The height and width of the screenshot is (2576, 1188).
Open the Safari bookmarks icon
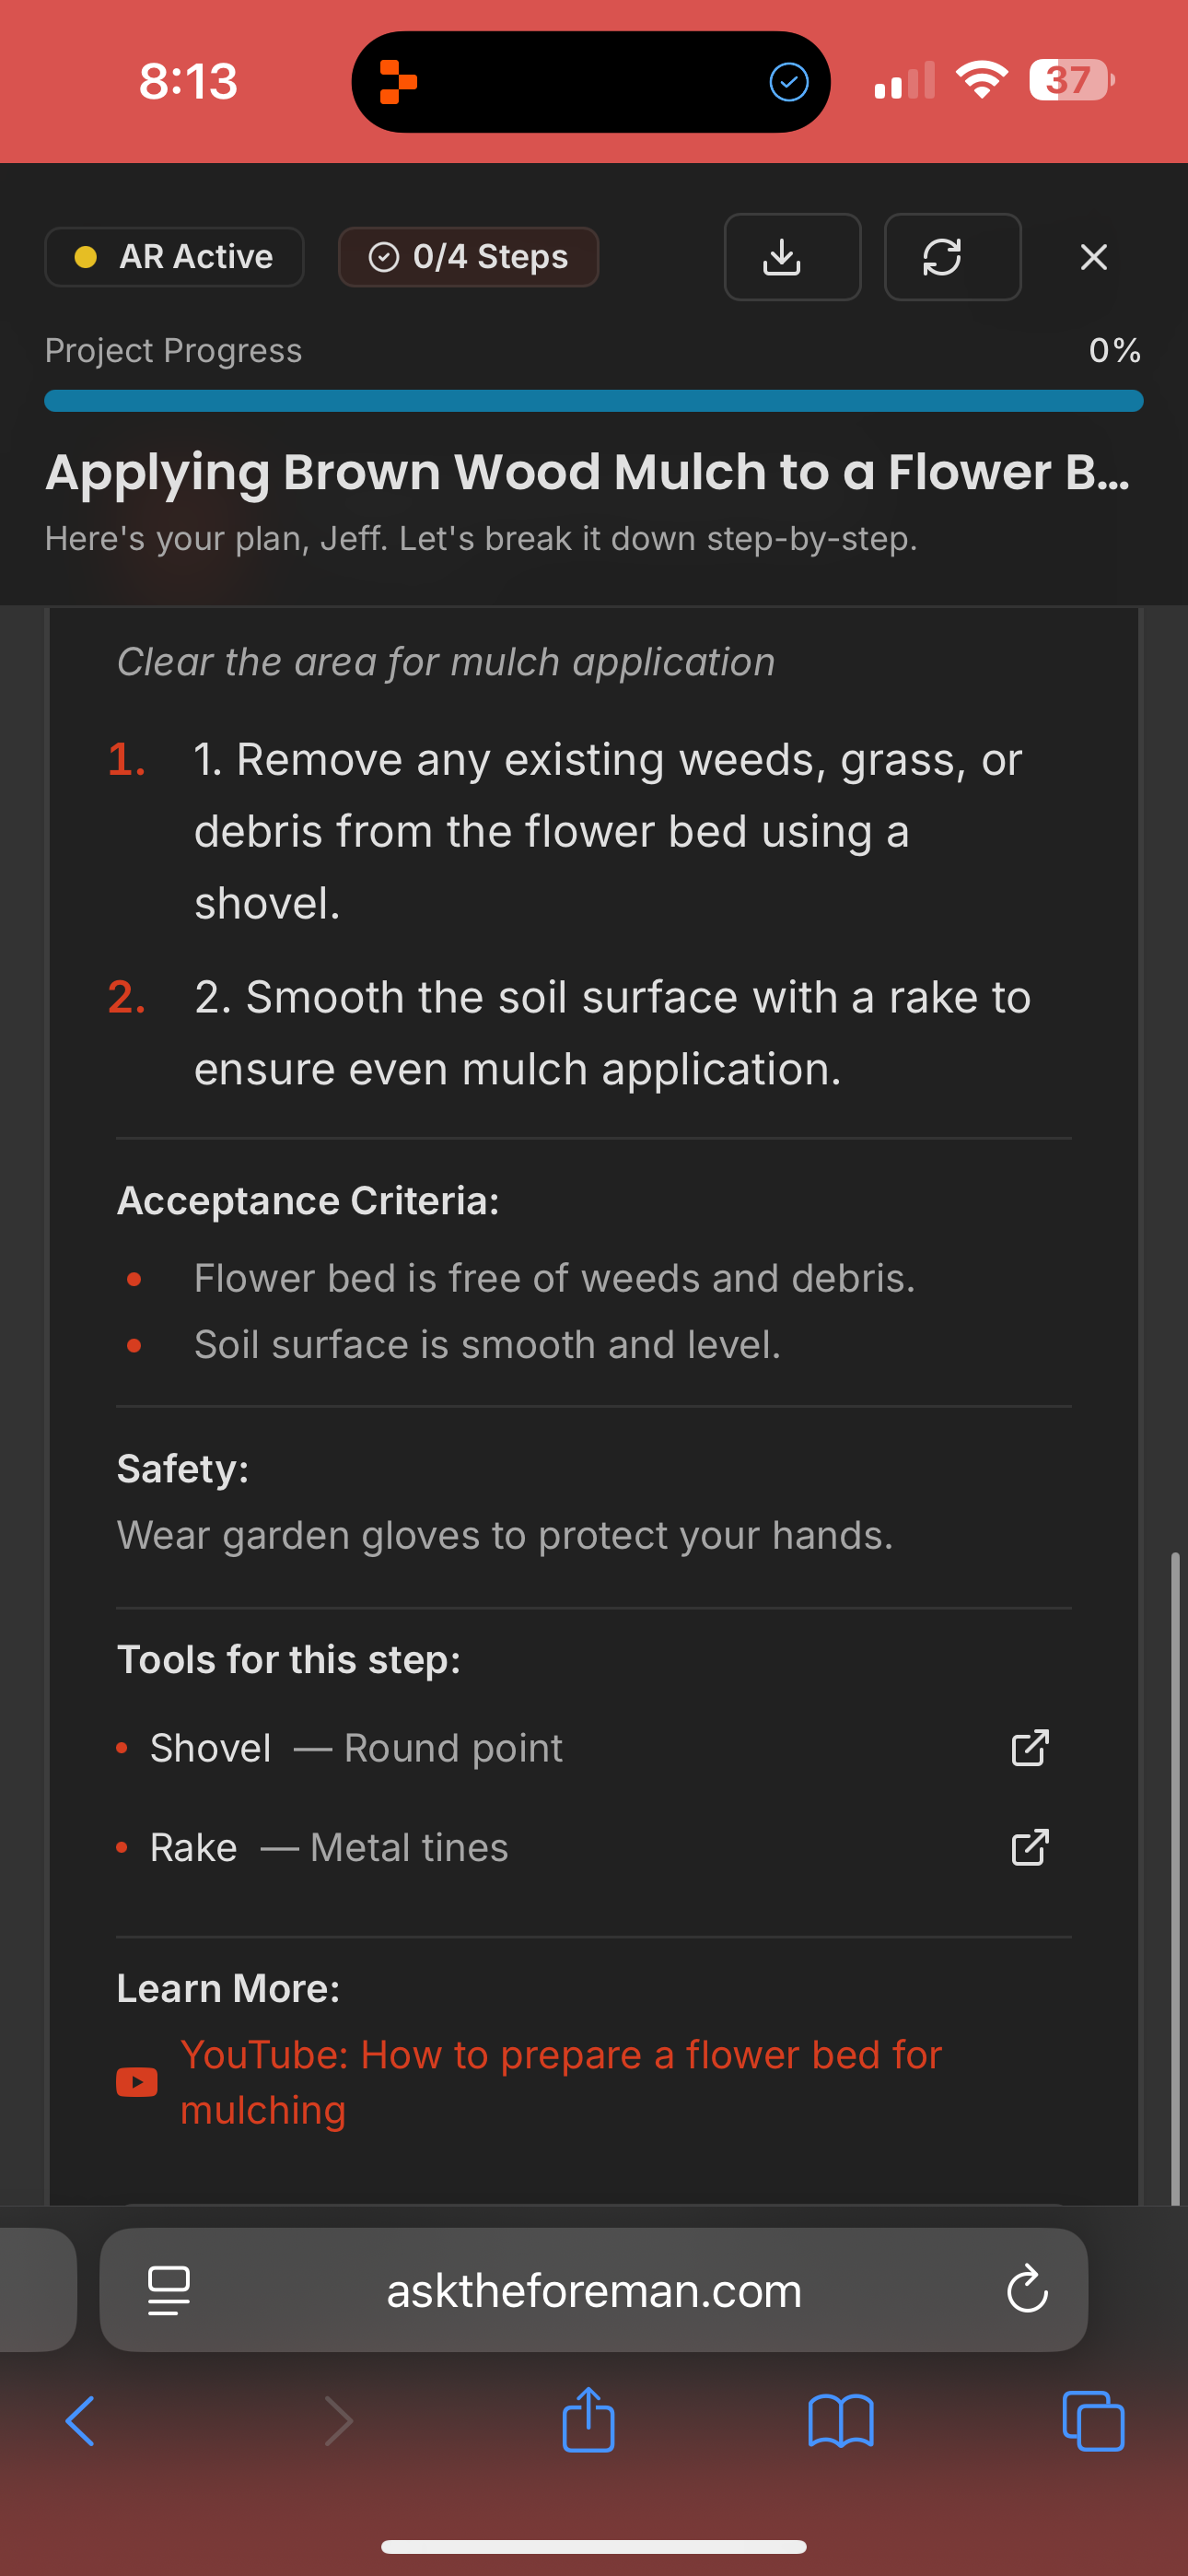[842, 2421]
